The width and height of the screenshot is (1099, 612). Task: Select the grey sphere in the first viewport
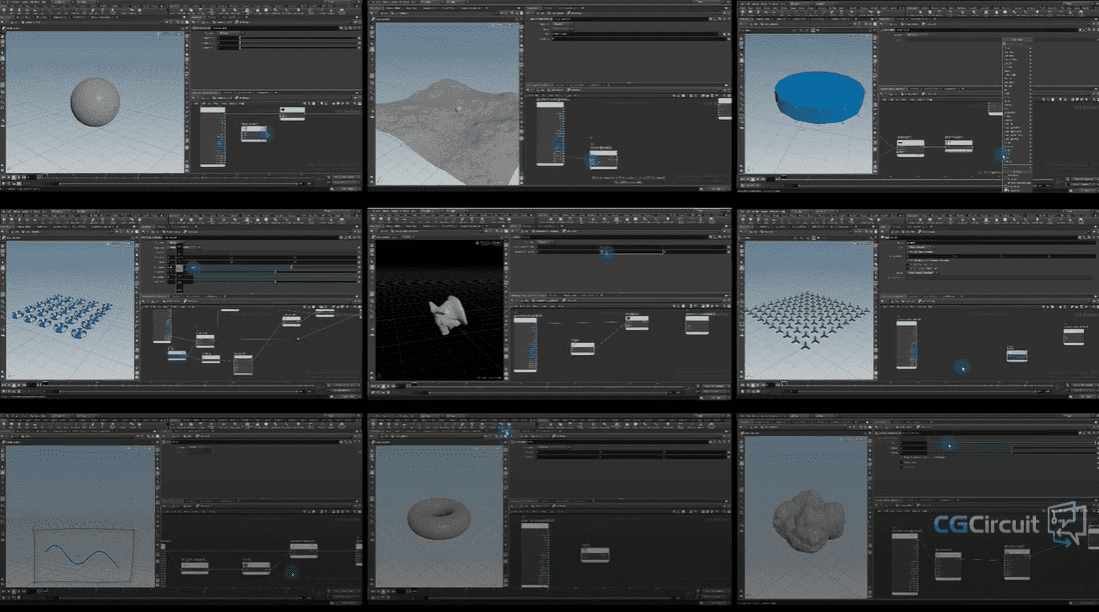95,102
